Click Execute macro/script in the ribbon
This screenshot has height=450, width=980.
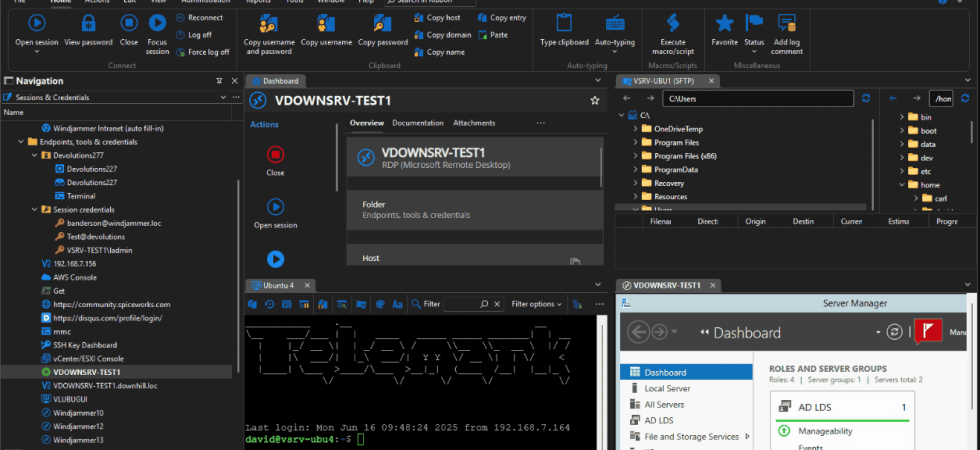click(672, 34)
